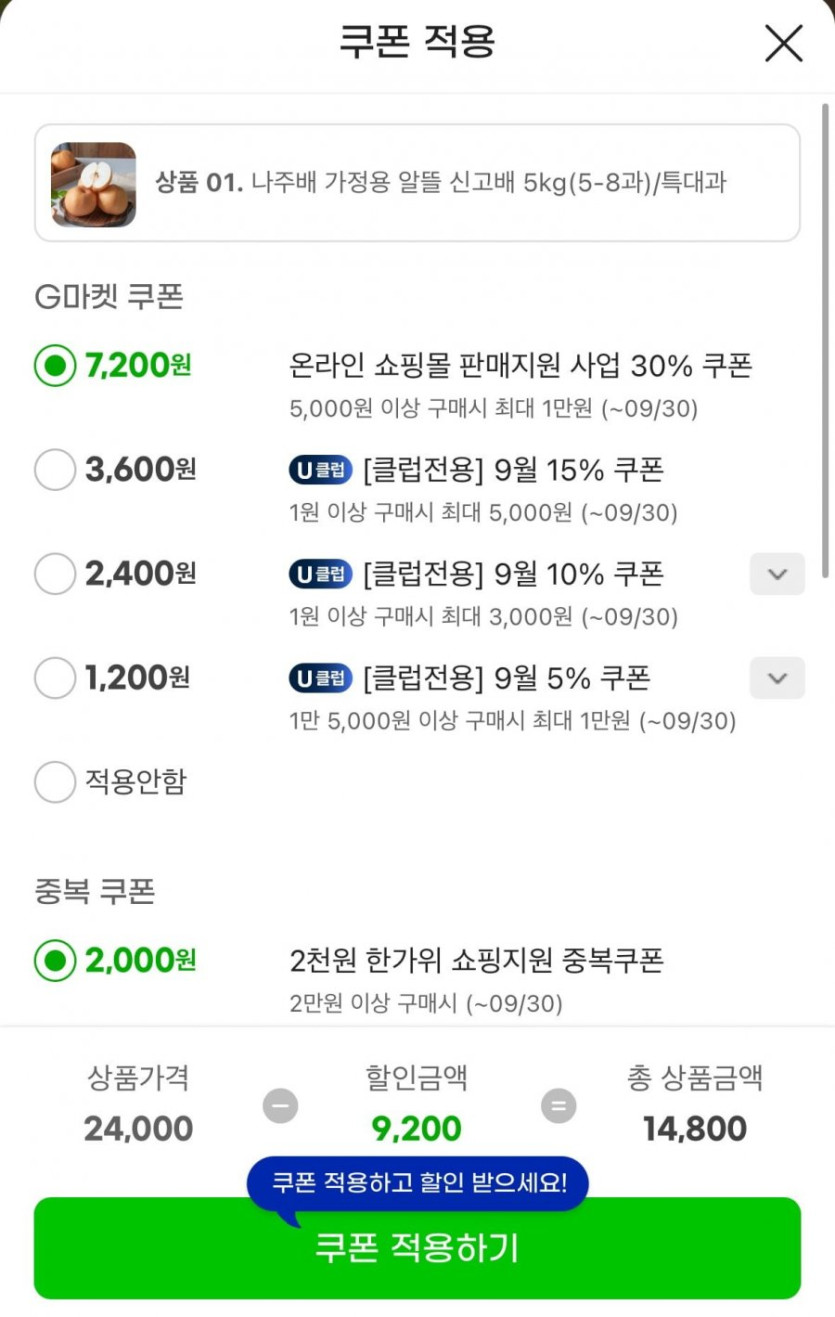Click the 쿠폰 적용하고 할인 받으세요 tooltip
The image size is (835, 1317).
click(x=419, y=1184)
